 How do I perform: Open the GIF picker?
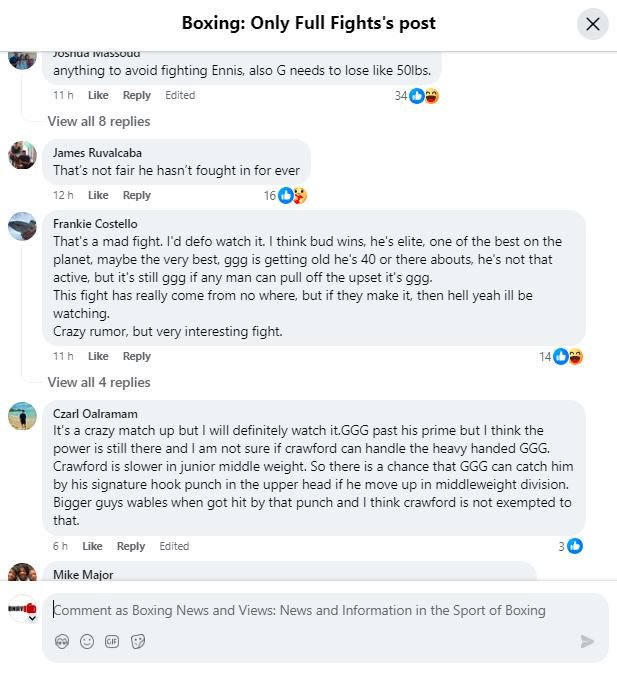(112, 641)
